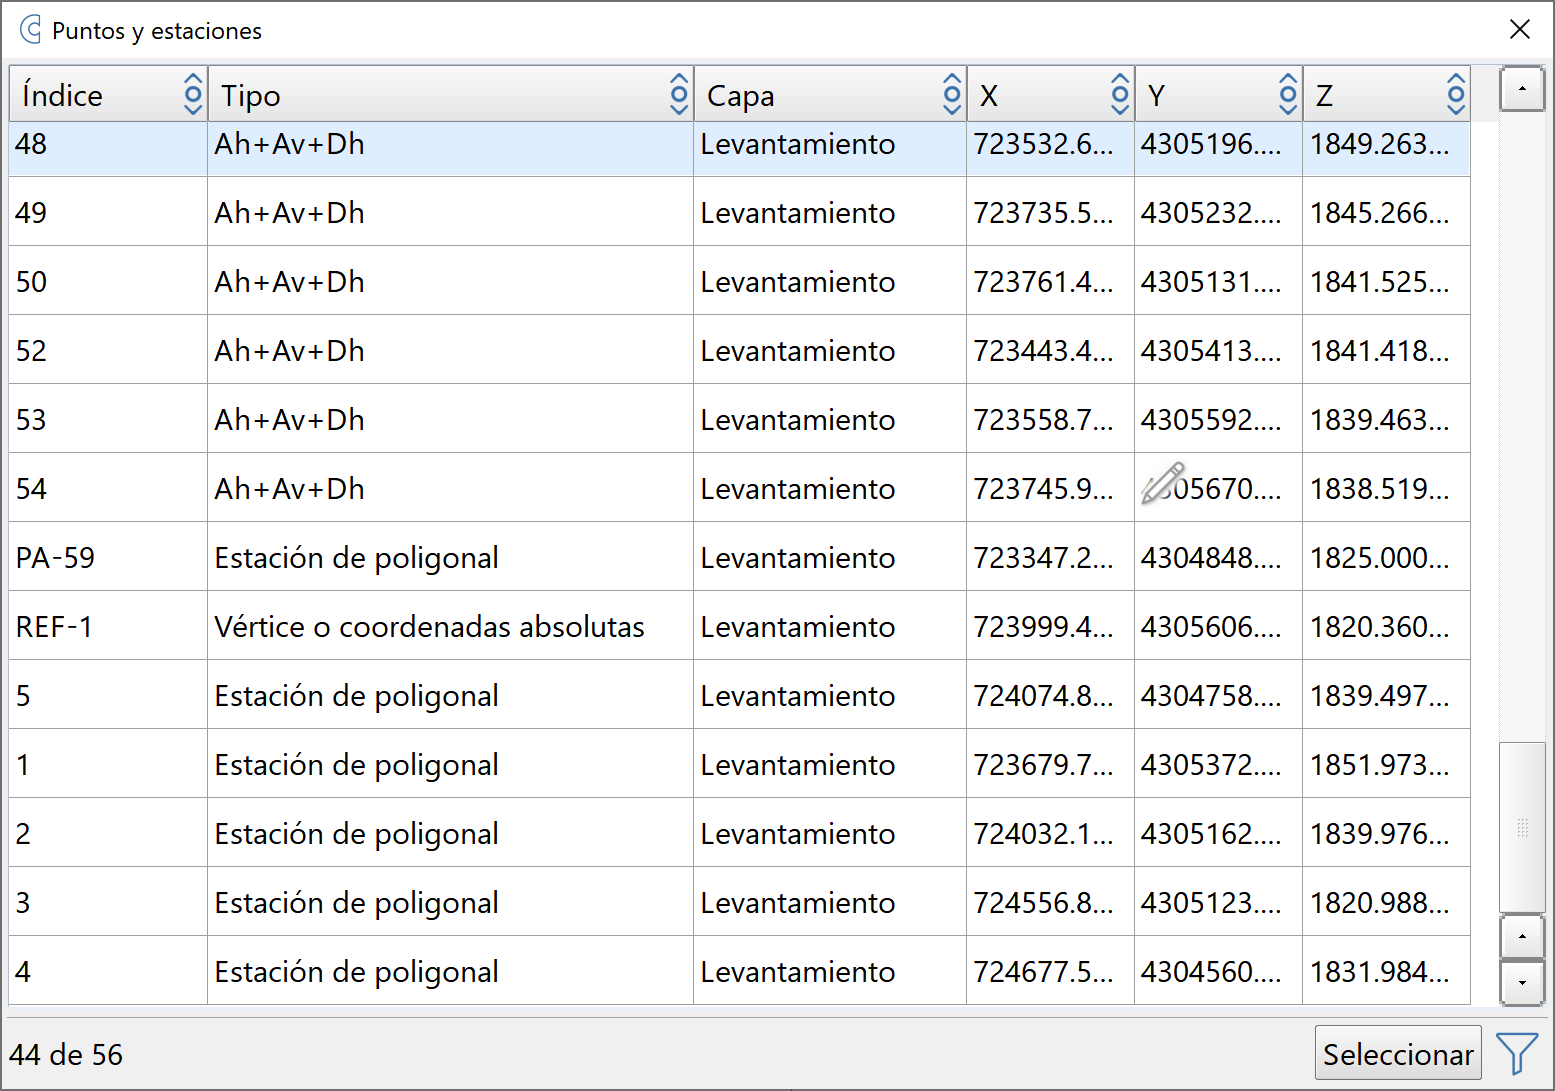Click Z value 1820.360... cell
This screenshot has width=1555, height=1091.
point(1386,626)
